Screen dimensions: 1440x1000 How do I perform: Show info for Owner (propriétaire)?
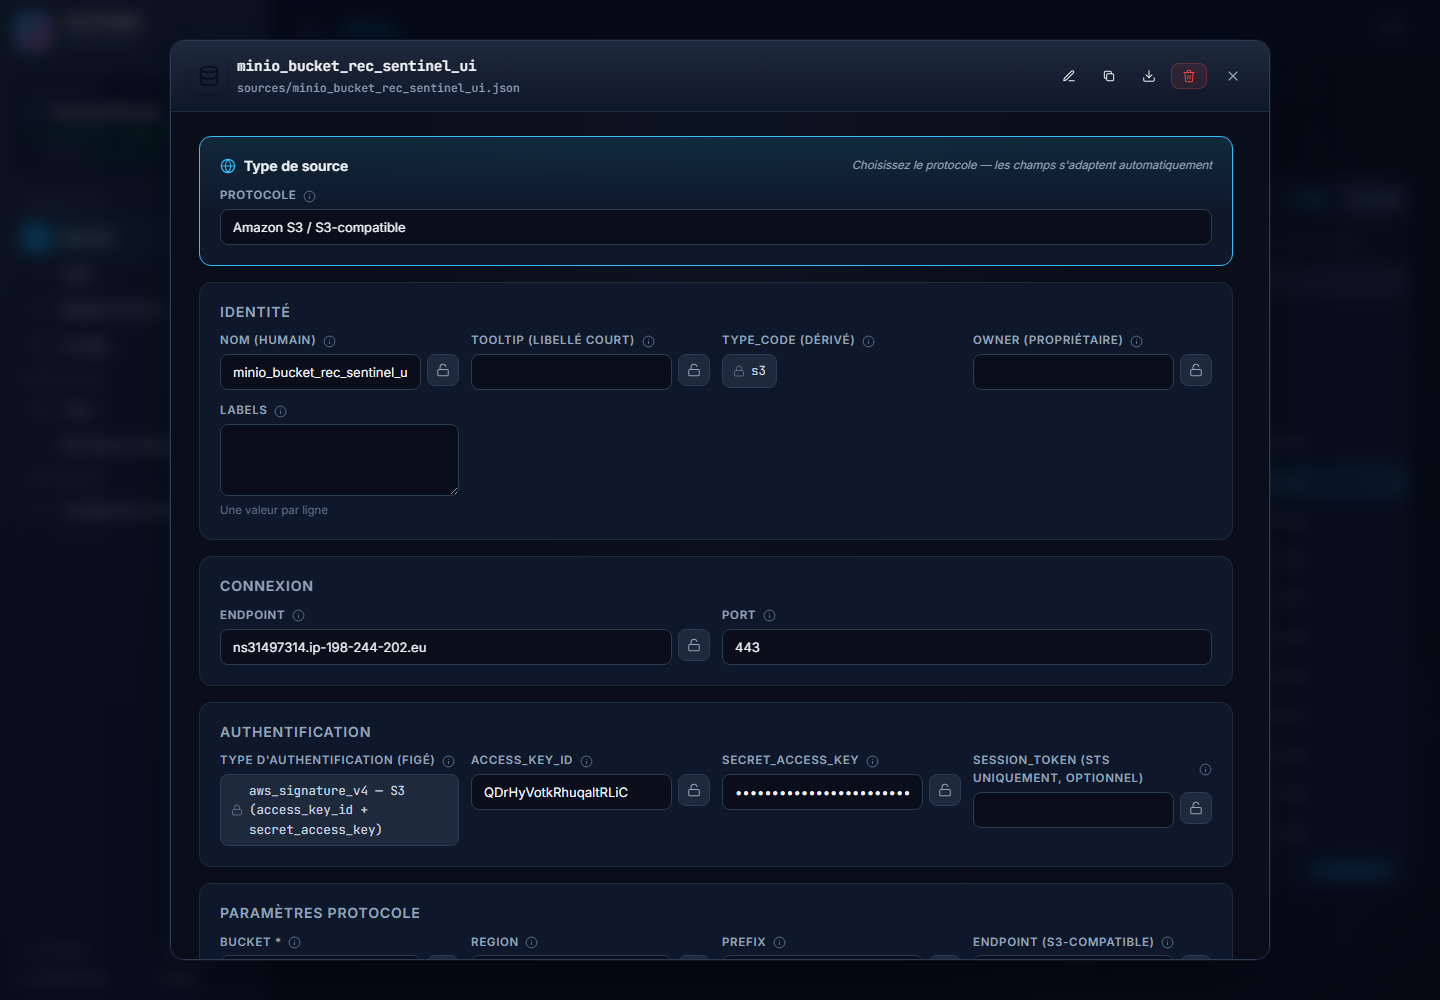(1136, 341)
